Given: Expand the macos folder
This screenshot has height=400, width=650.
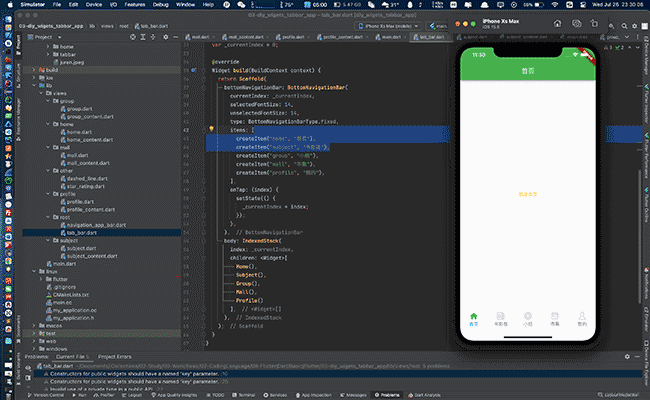Looking at the screenshot, I should pyautogui.click(x=34, y=326).
